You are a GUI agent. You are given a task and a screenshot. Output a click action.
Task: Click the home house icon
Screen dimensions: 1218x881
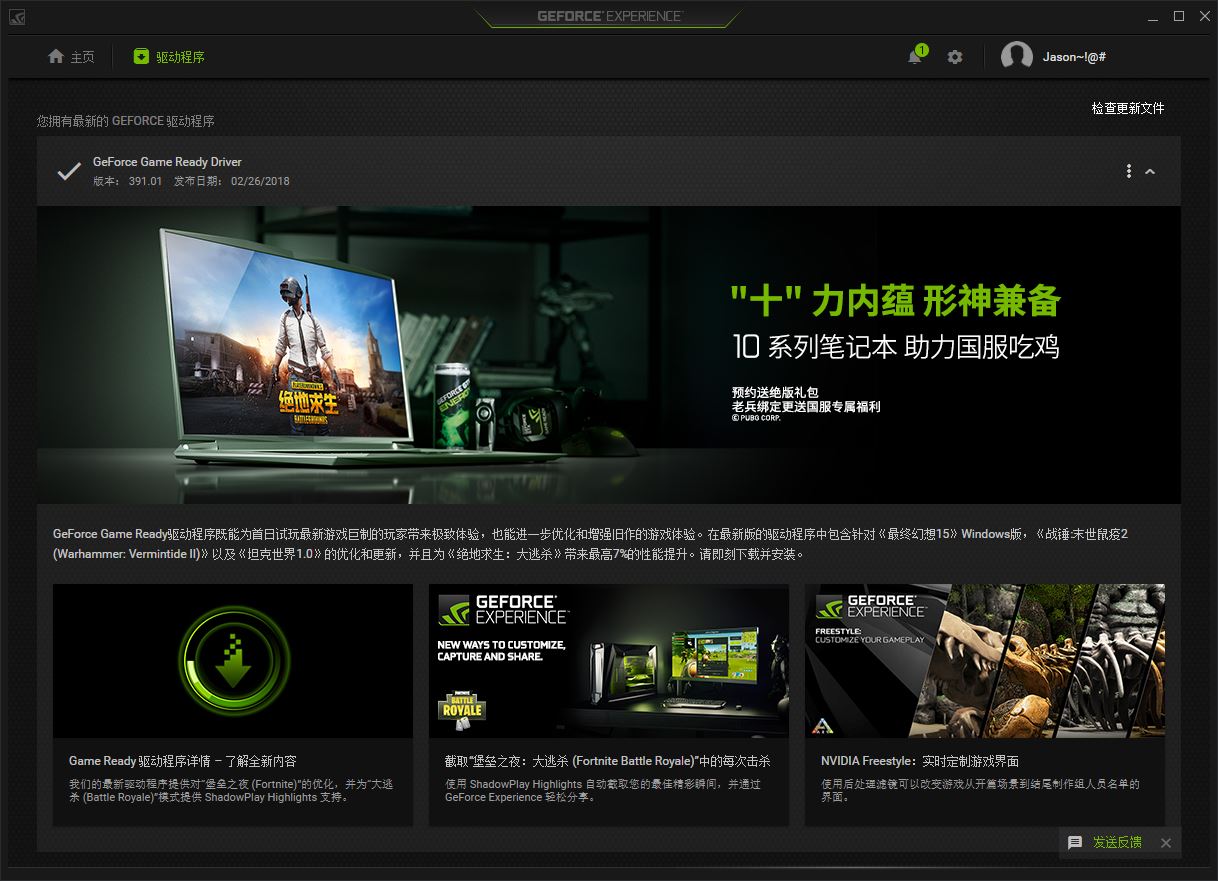pyautogui.click(x=56, y=57)
